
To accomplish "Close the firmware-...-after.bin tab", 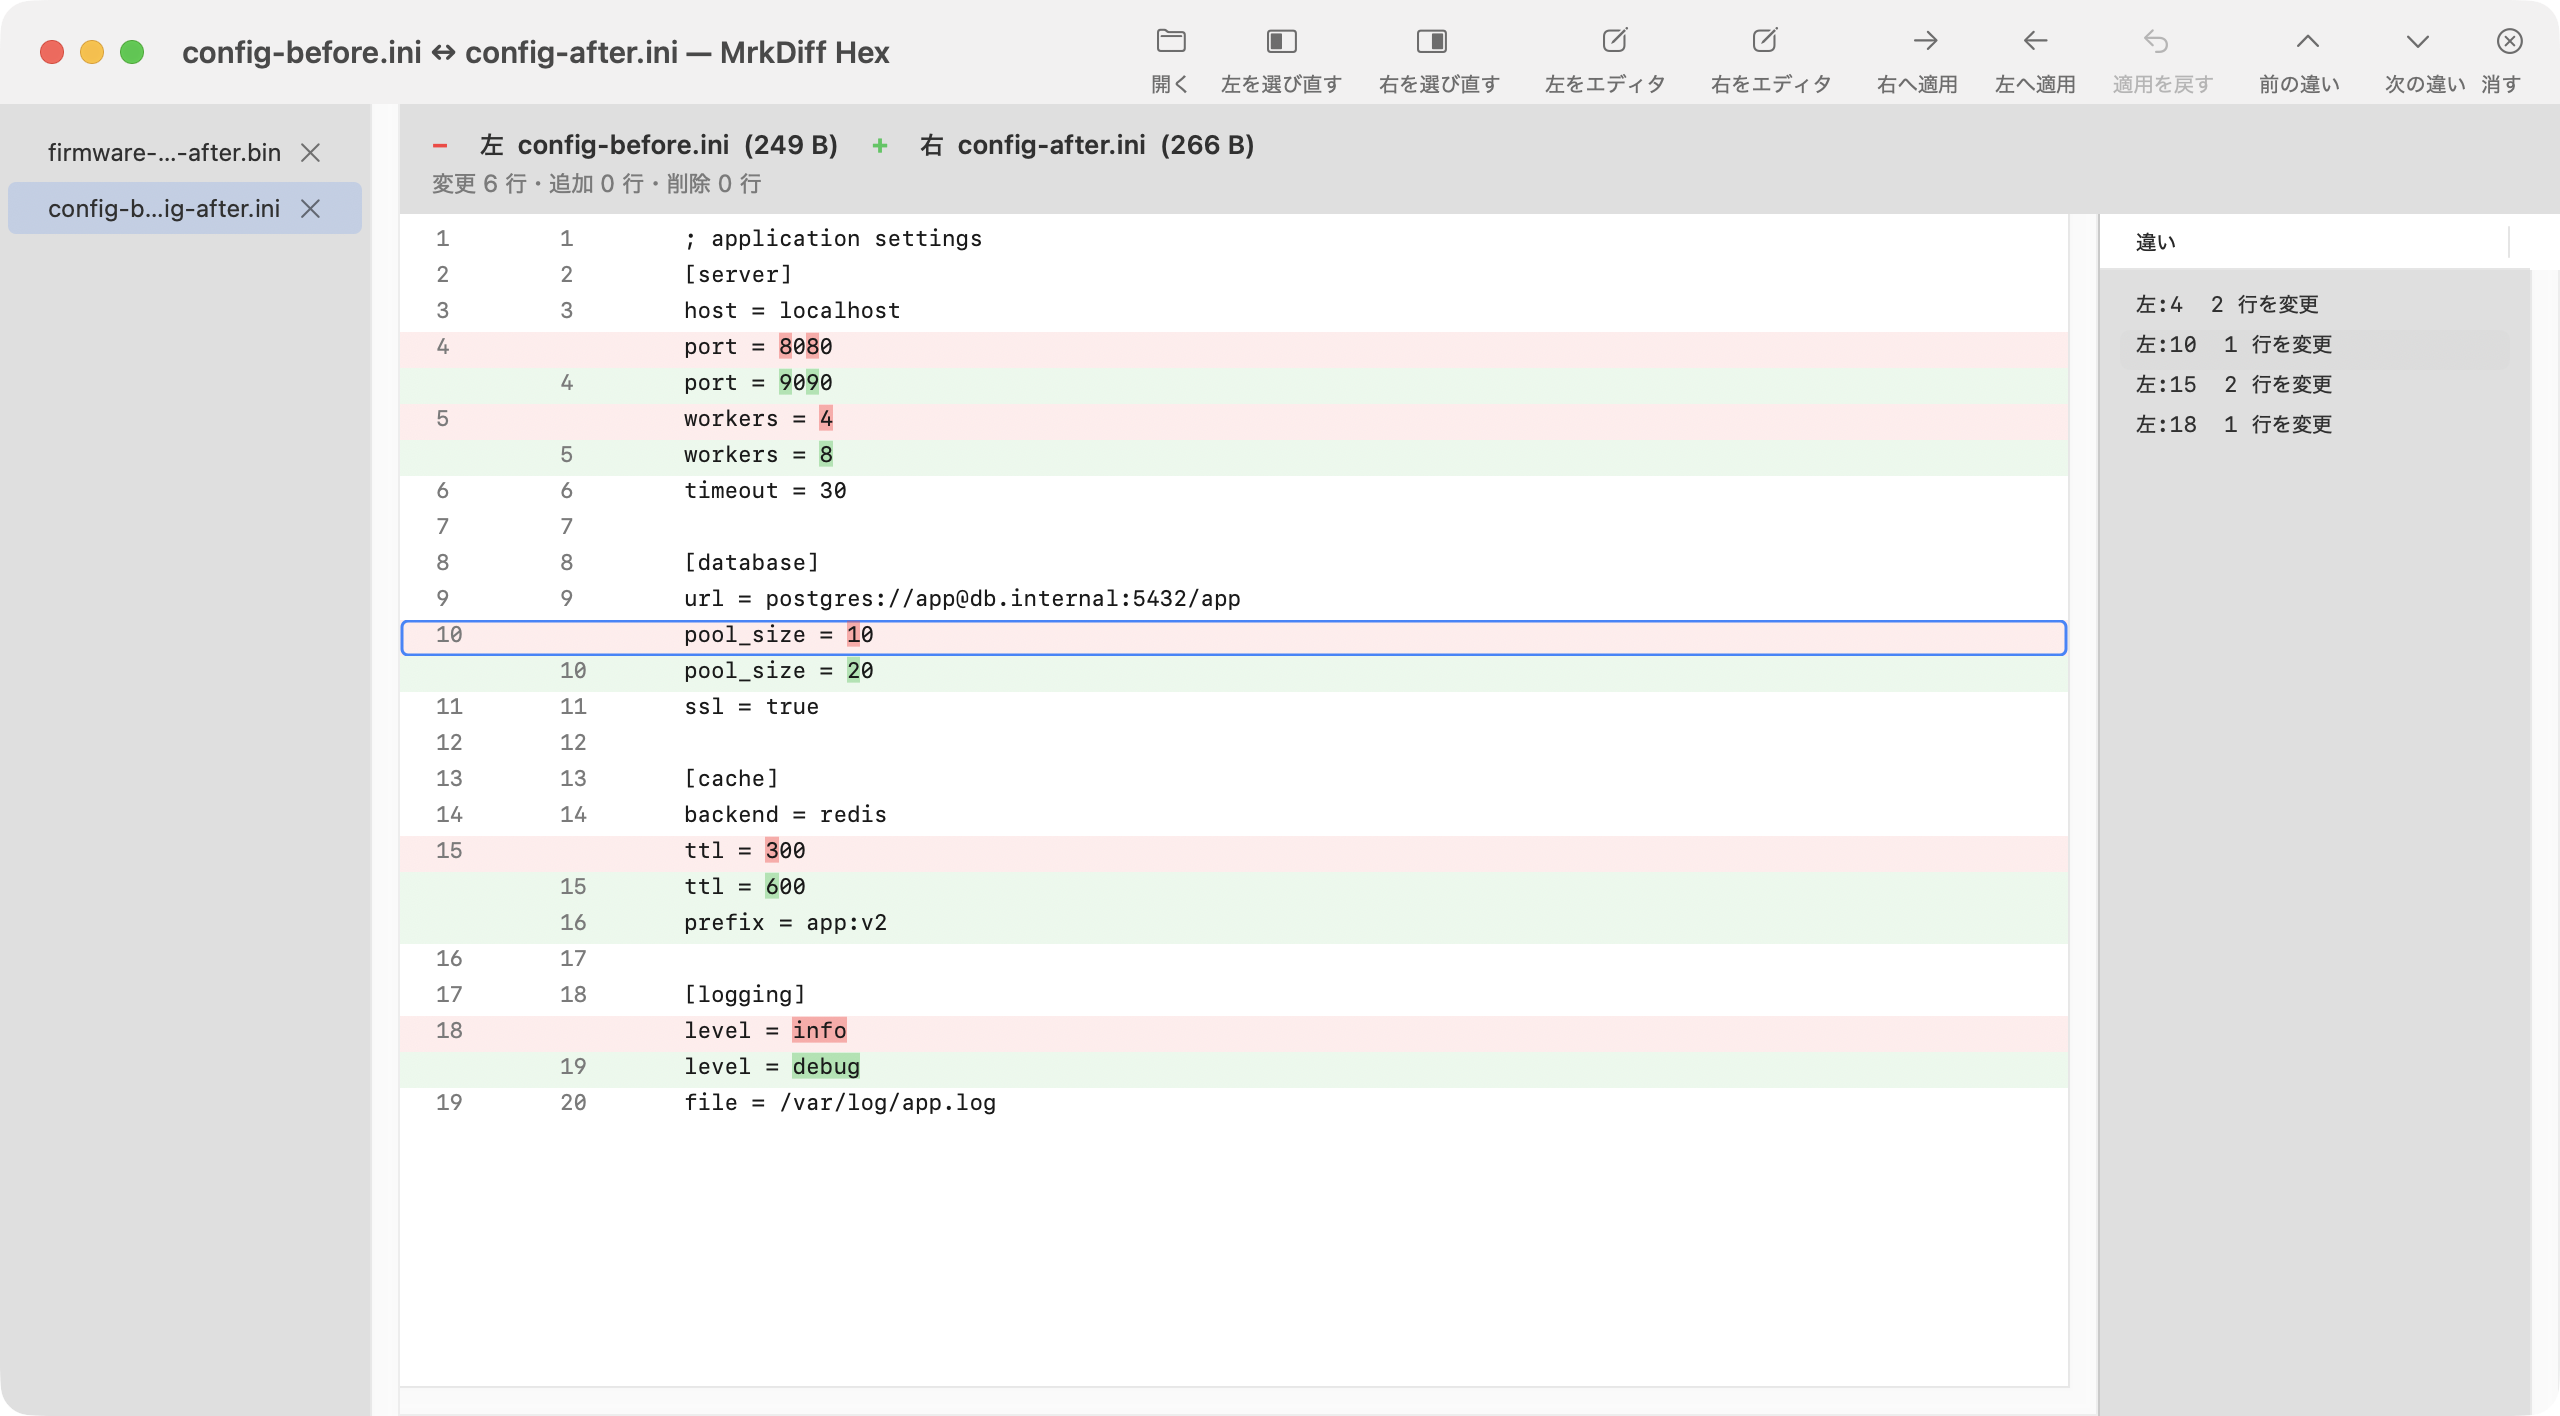I will tap(311, 152).
